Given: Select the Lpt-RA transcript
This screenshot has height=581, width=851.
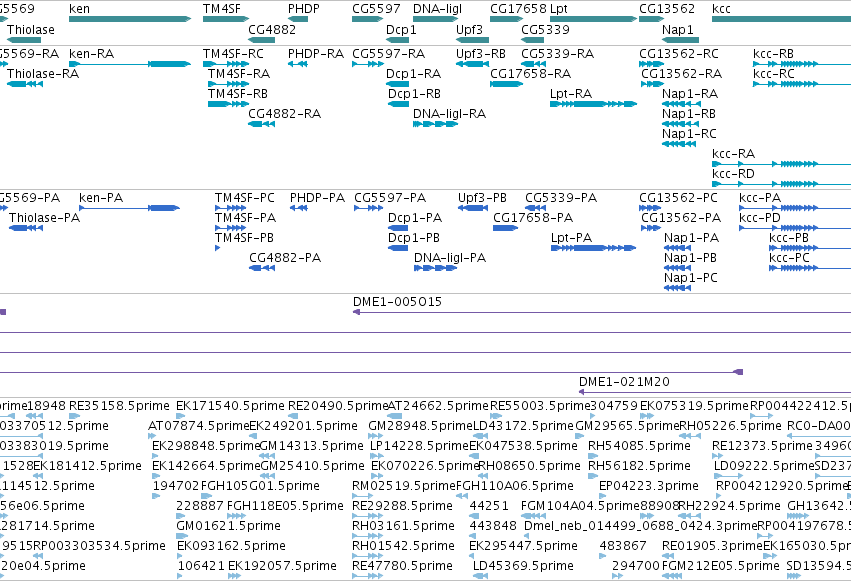Looking at the screenshot, I should [593, 104].
